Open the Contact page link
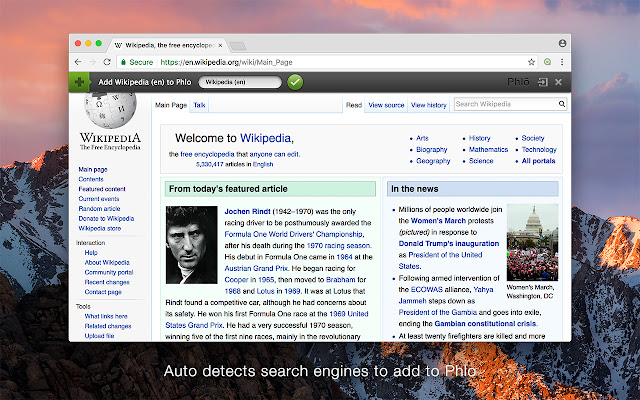The width and height of the screenshot is (640, 400). 103,292
